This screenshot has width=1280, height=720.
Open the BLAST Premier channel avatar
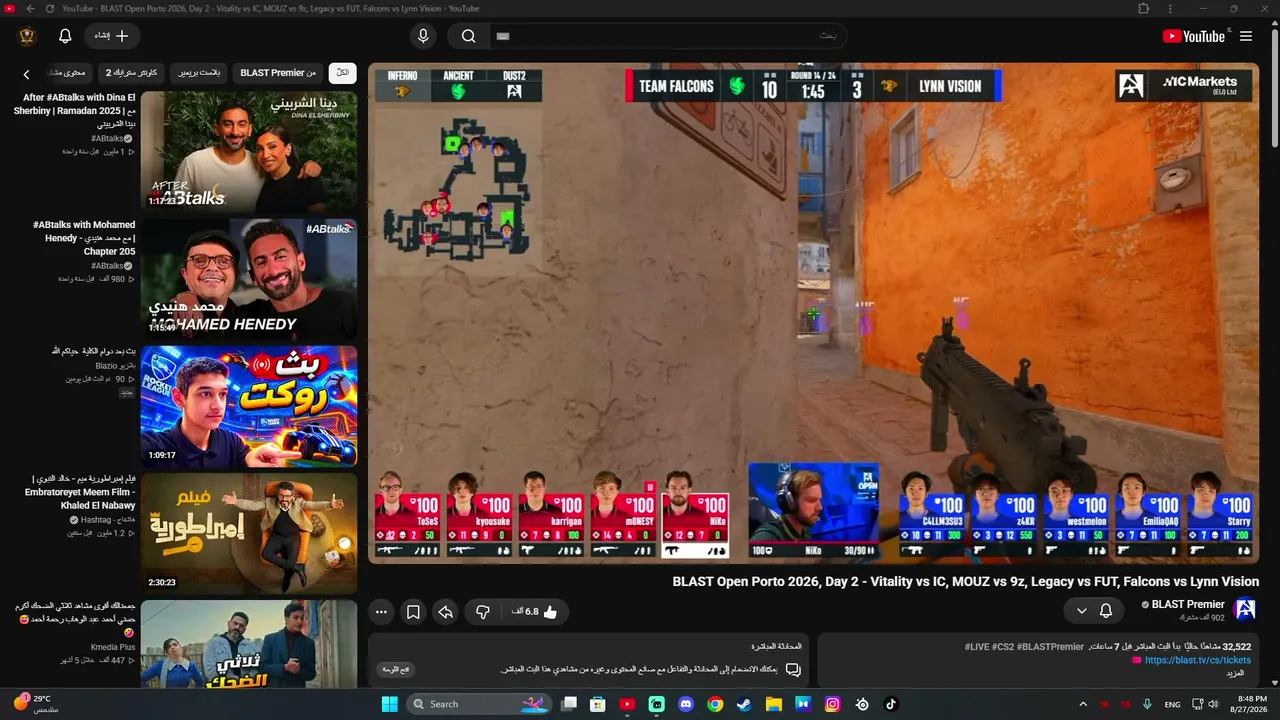[x=1245, y=609]
